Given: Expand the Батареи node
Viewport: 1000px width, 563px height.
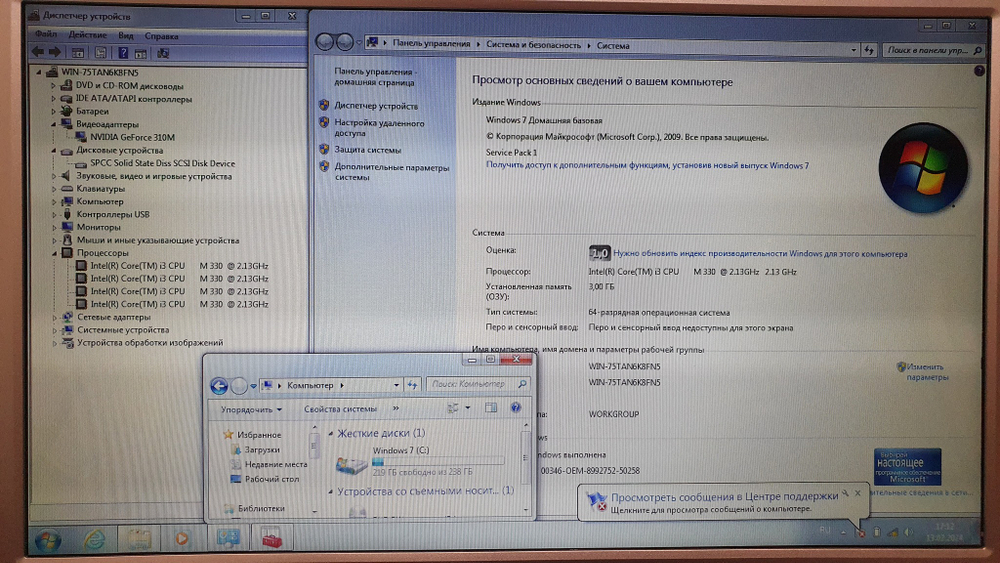Looking at the screenshot, I should 54,111.
